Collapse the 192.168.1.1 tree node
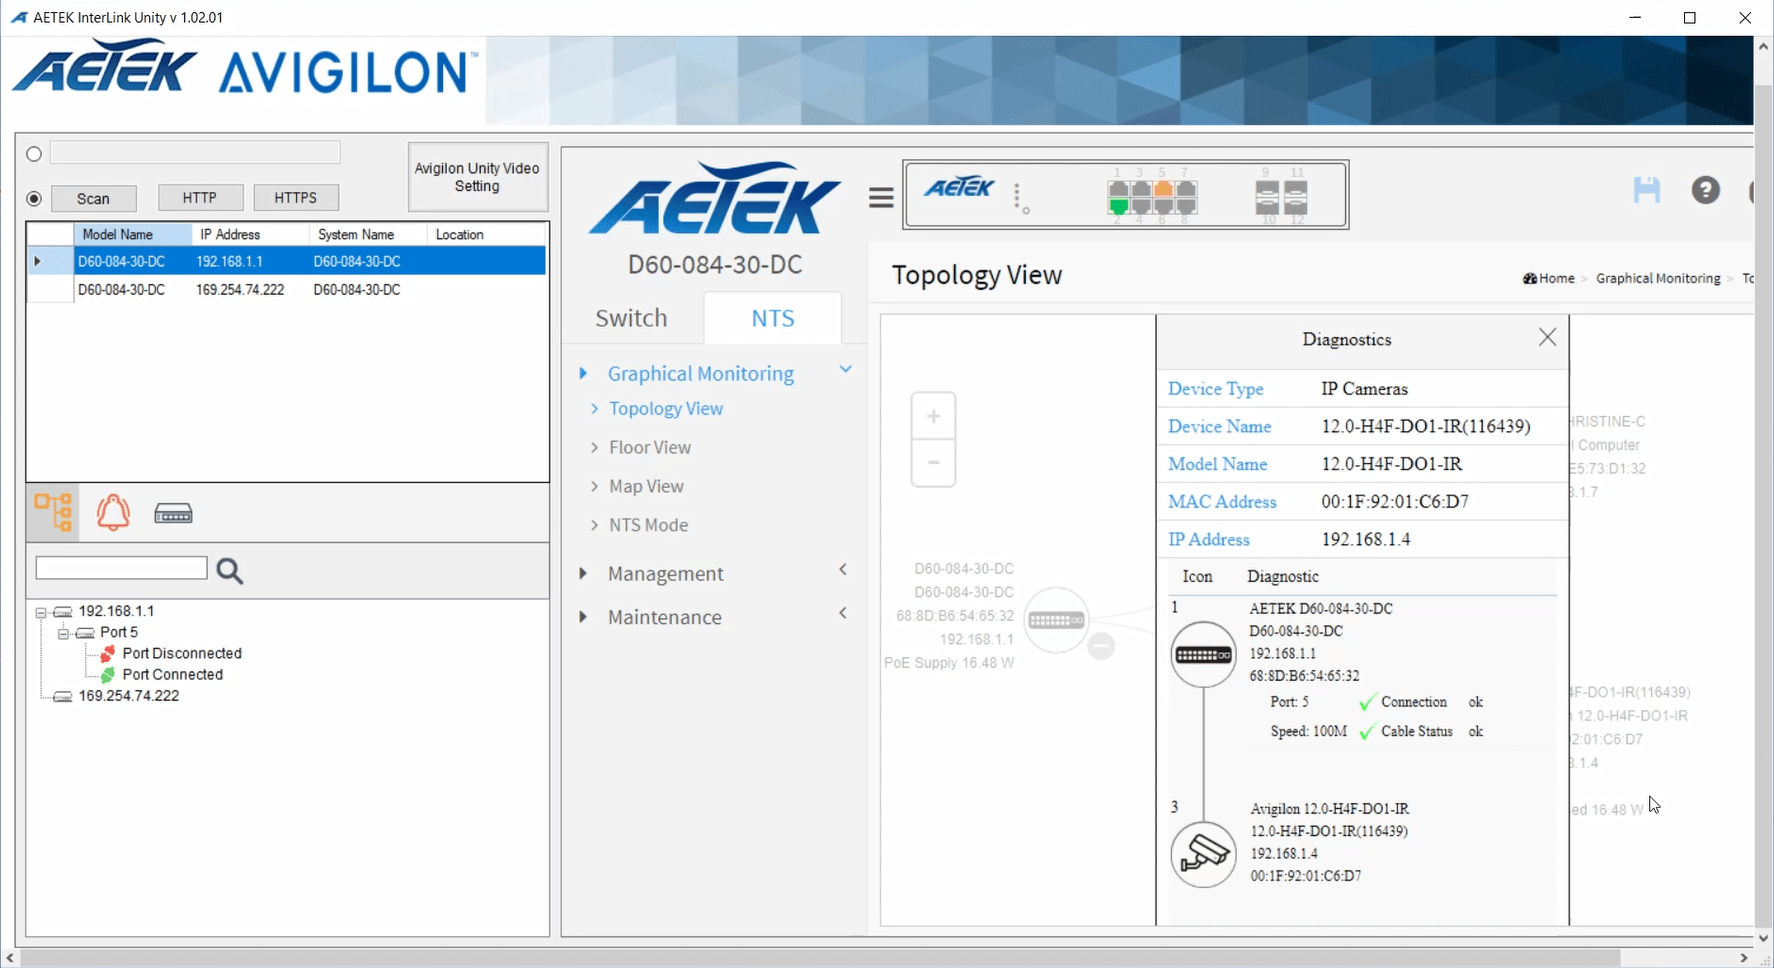This screenshot has width=1774, height=968. 41,612
